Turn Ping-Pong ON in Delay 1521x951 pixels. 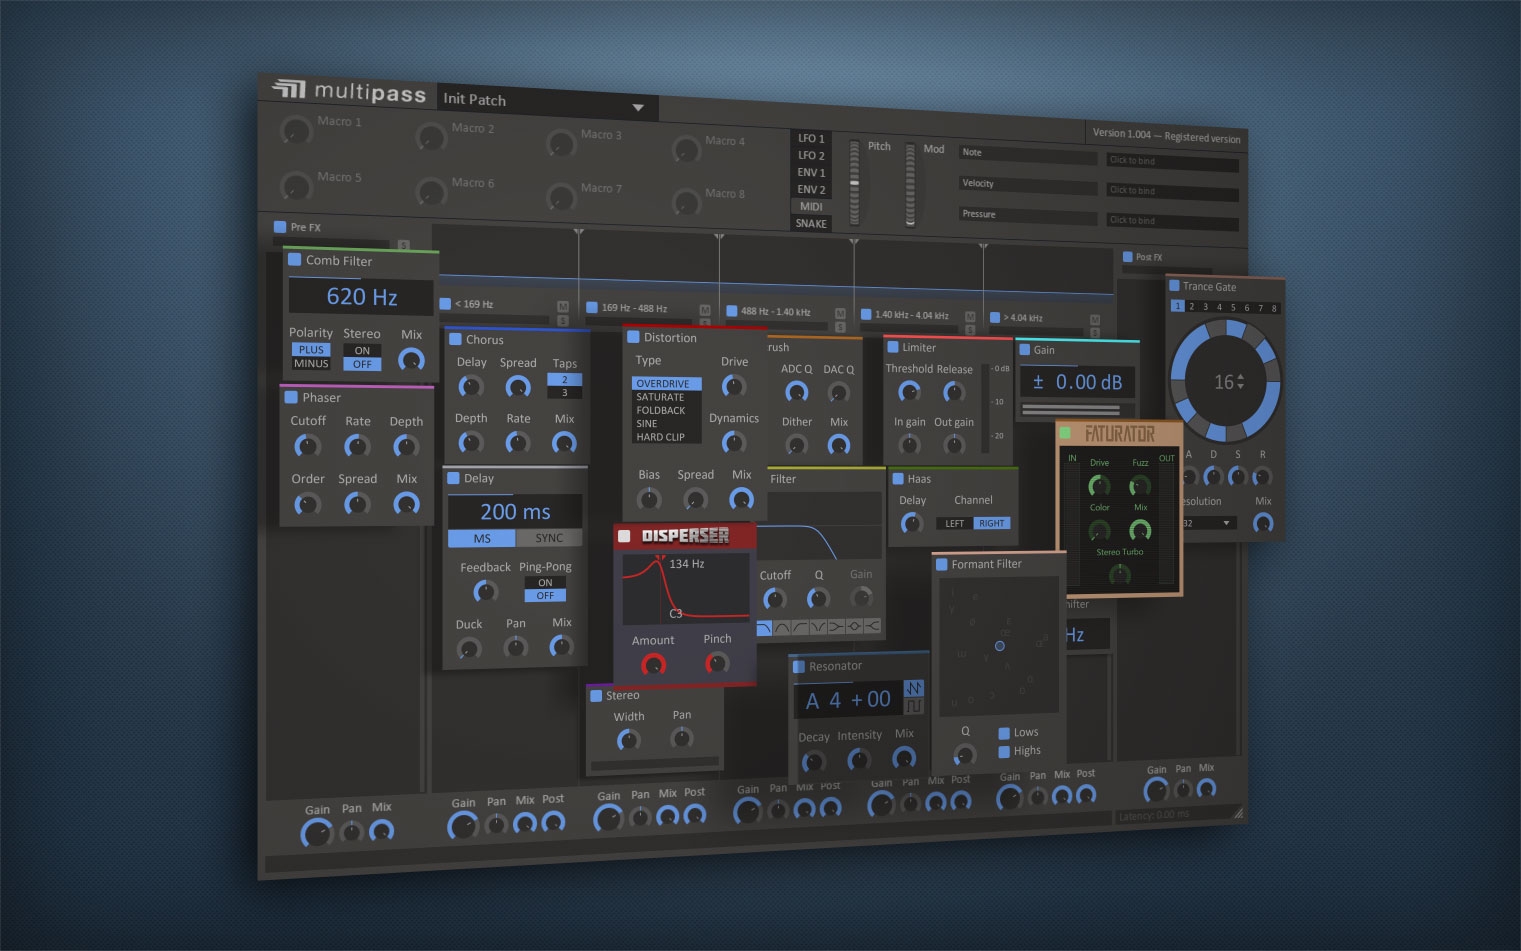pyautogui.click(x=545, y=582)
